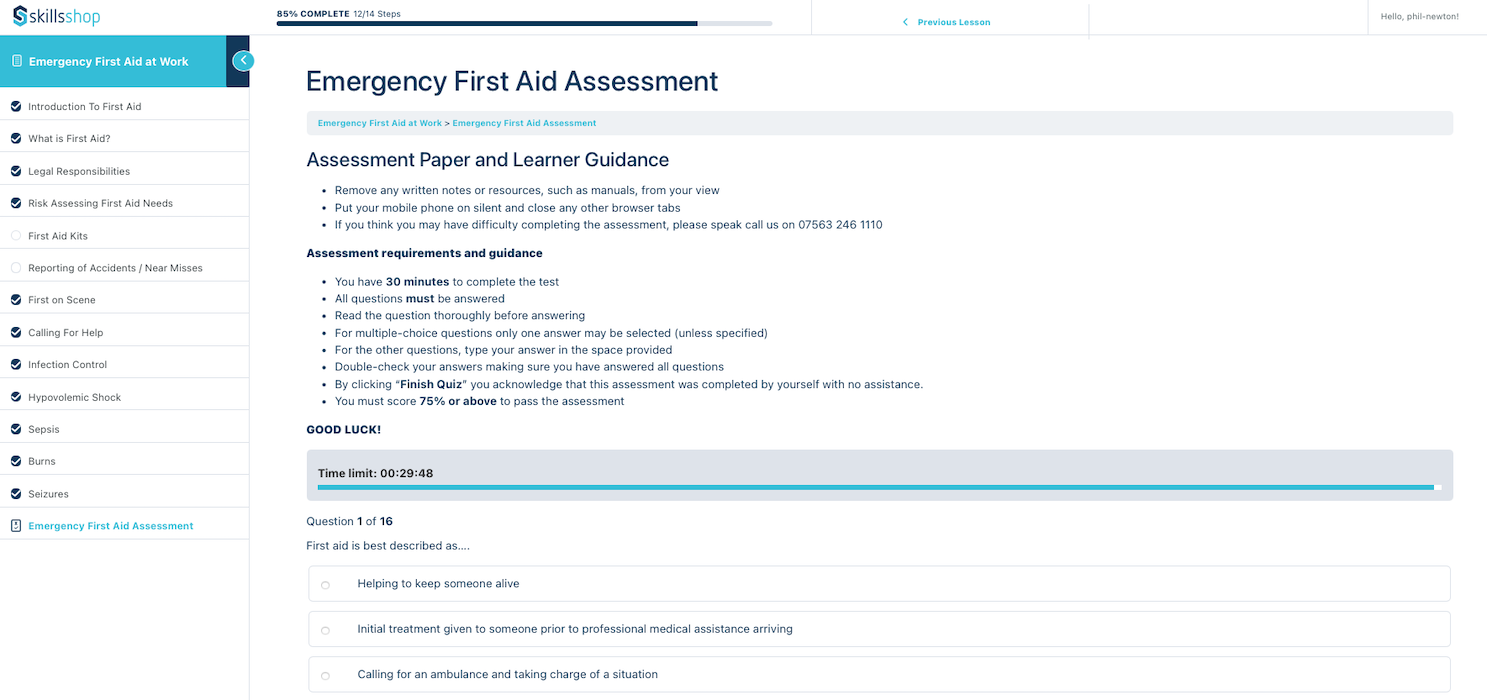Click the incomplete circle icon beside First Aid Kits

[x=16, y=236]
